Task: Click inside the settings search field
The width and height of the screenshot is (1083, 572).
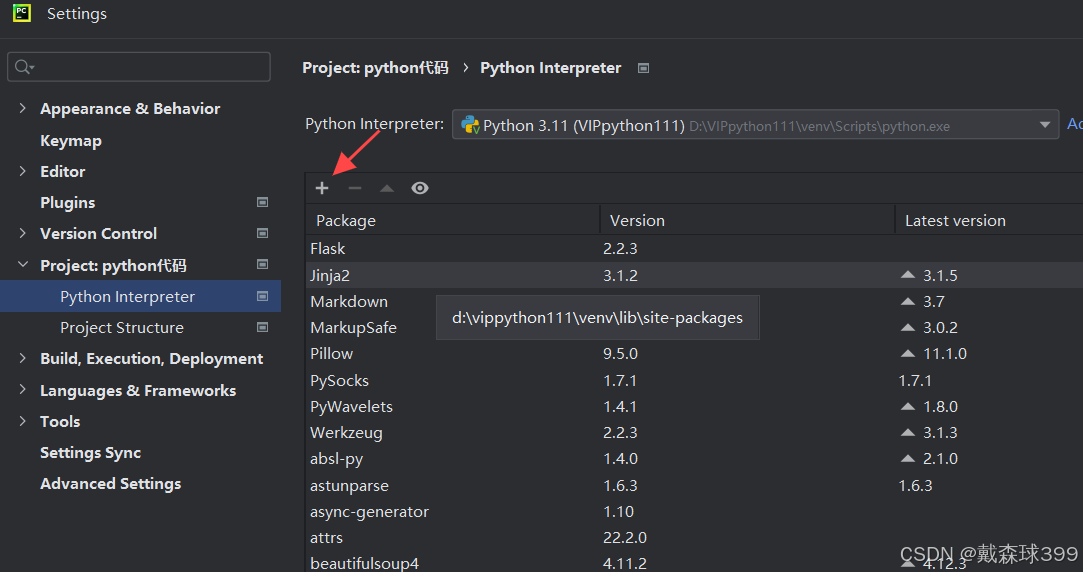Action: pos(139,67)
